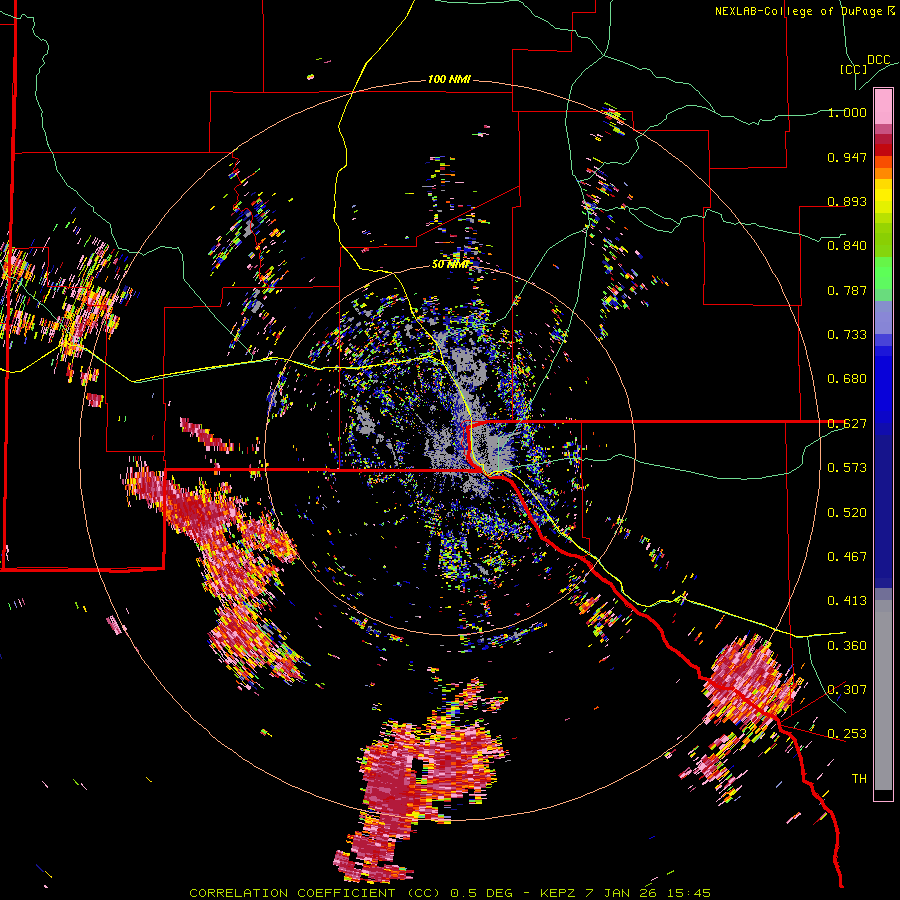The height and width of the screenshot is (900, 900).
Task: Click the 1.000 color scale value
Action: pos(847,112)
